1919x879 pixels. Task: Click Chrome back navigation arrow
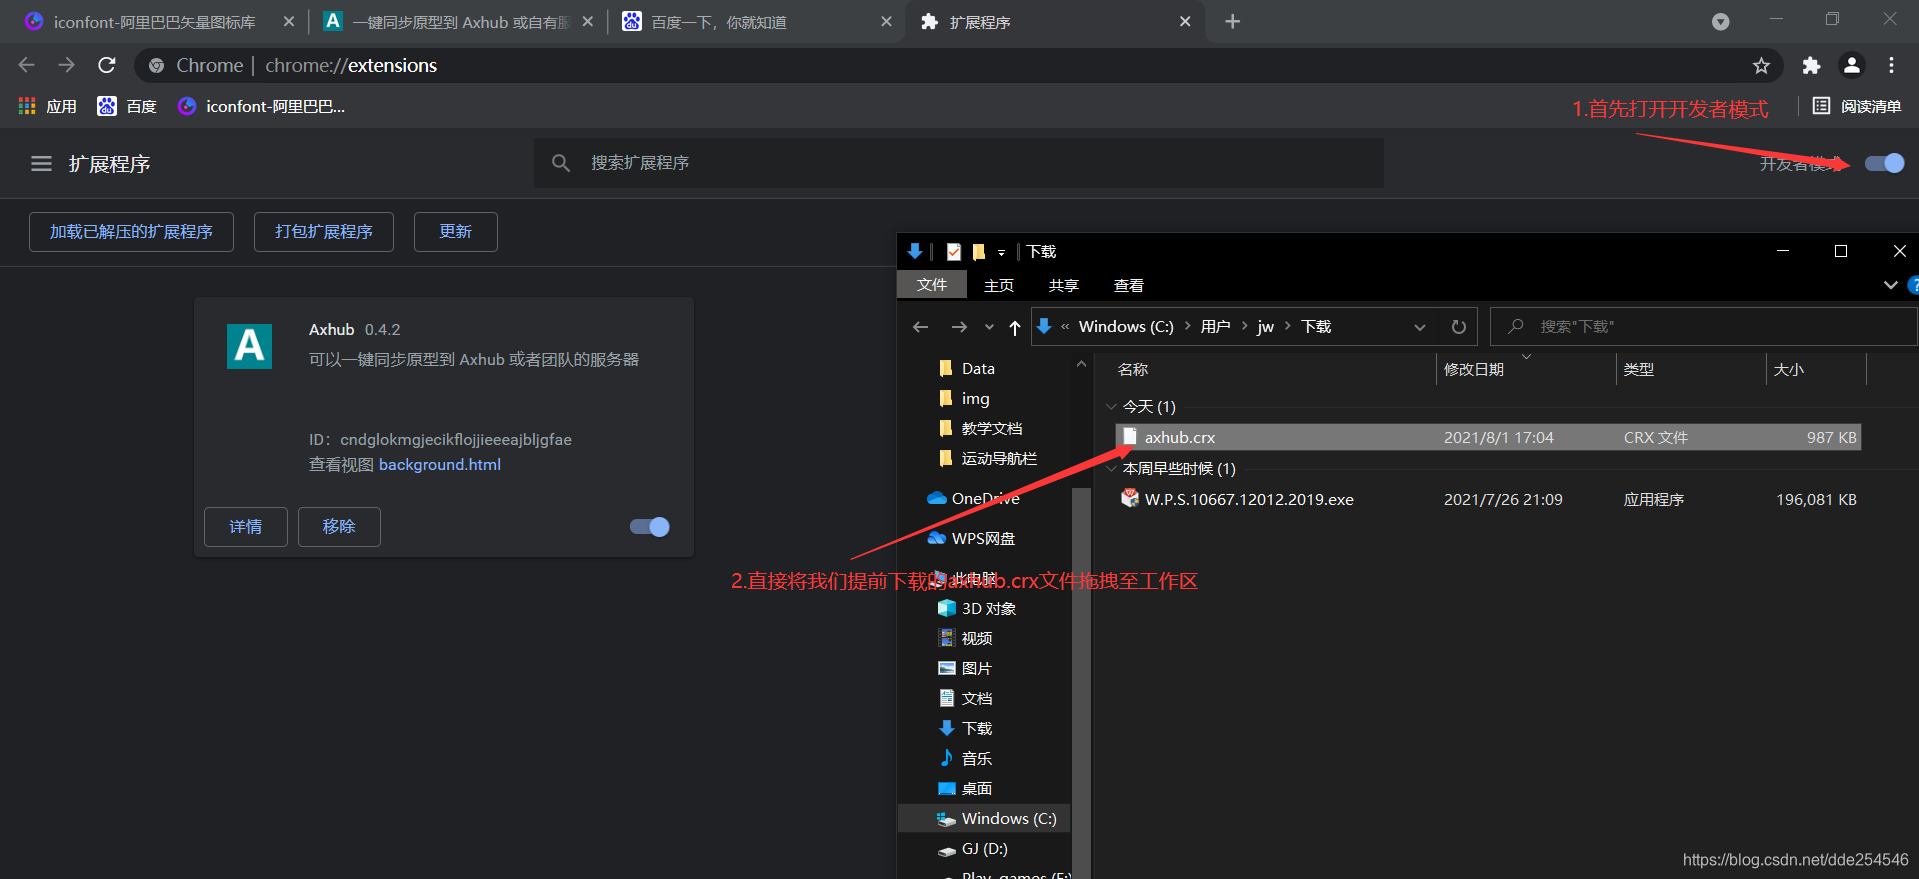[x=27, y=65]
